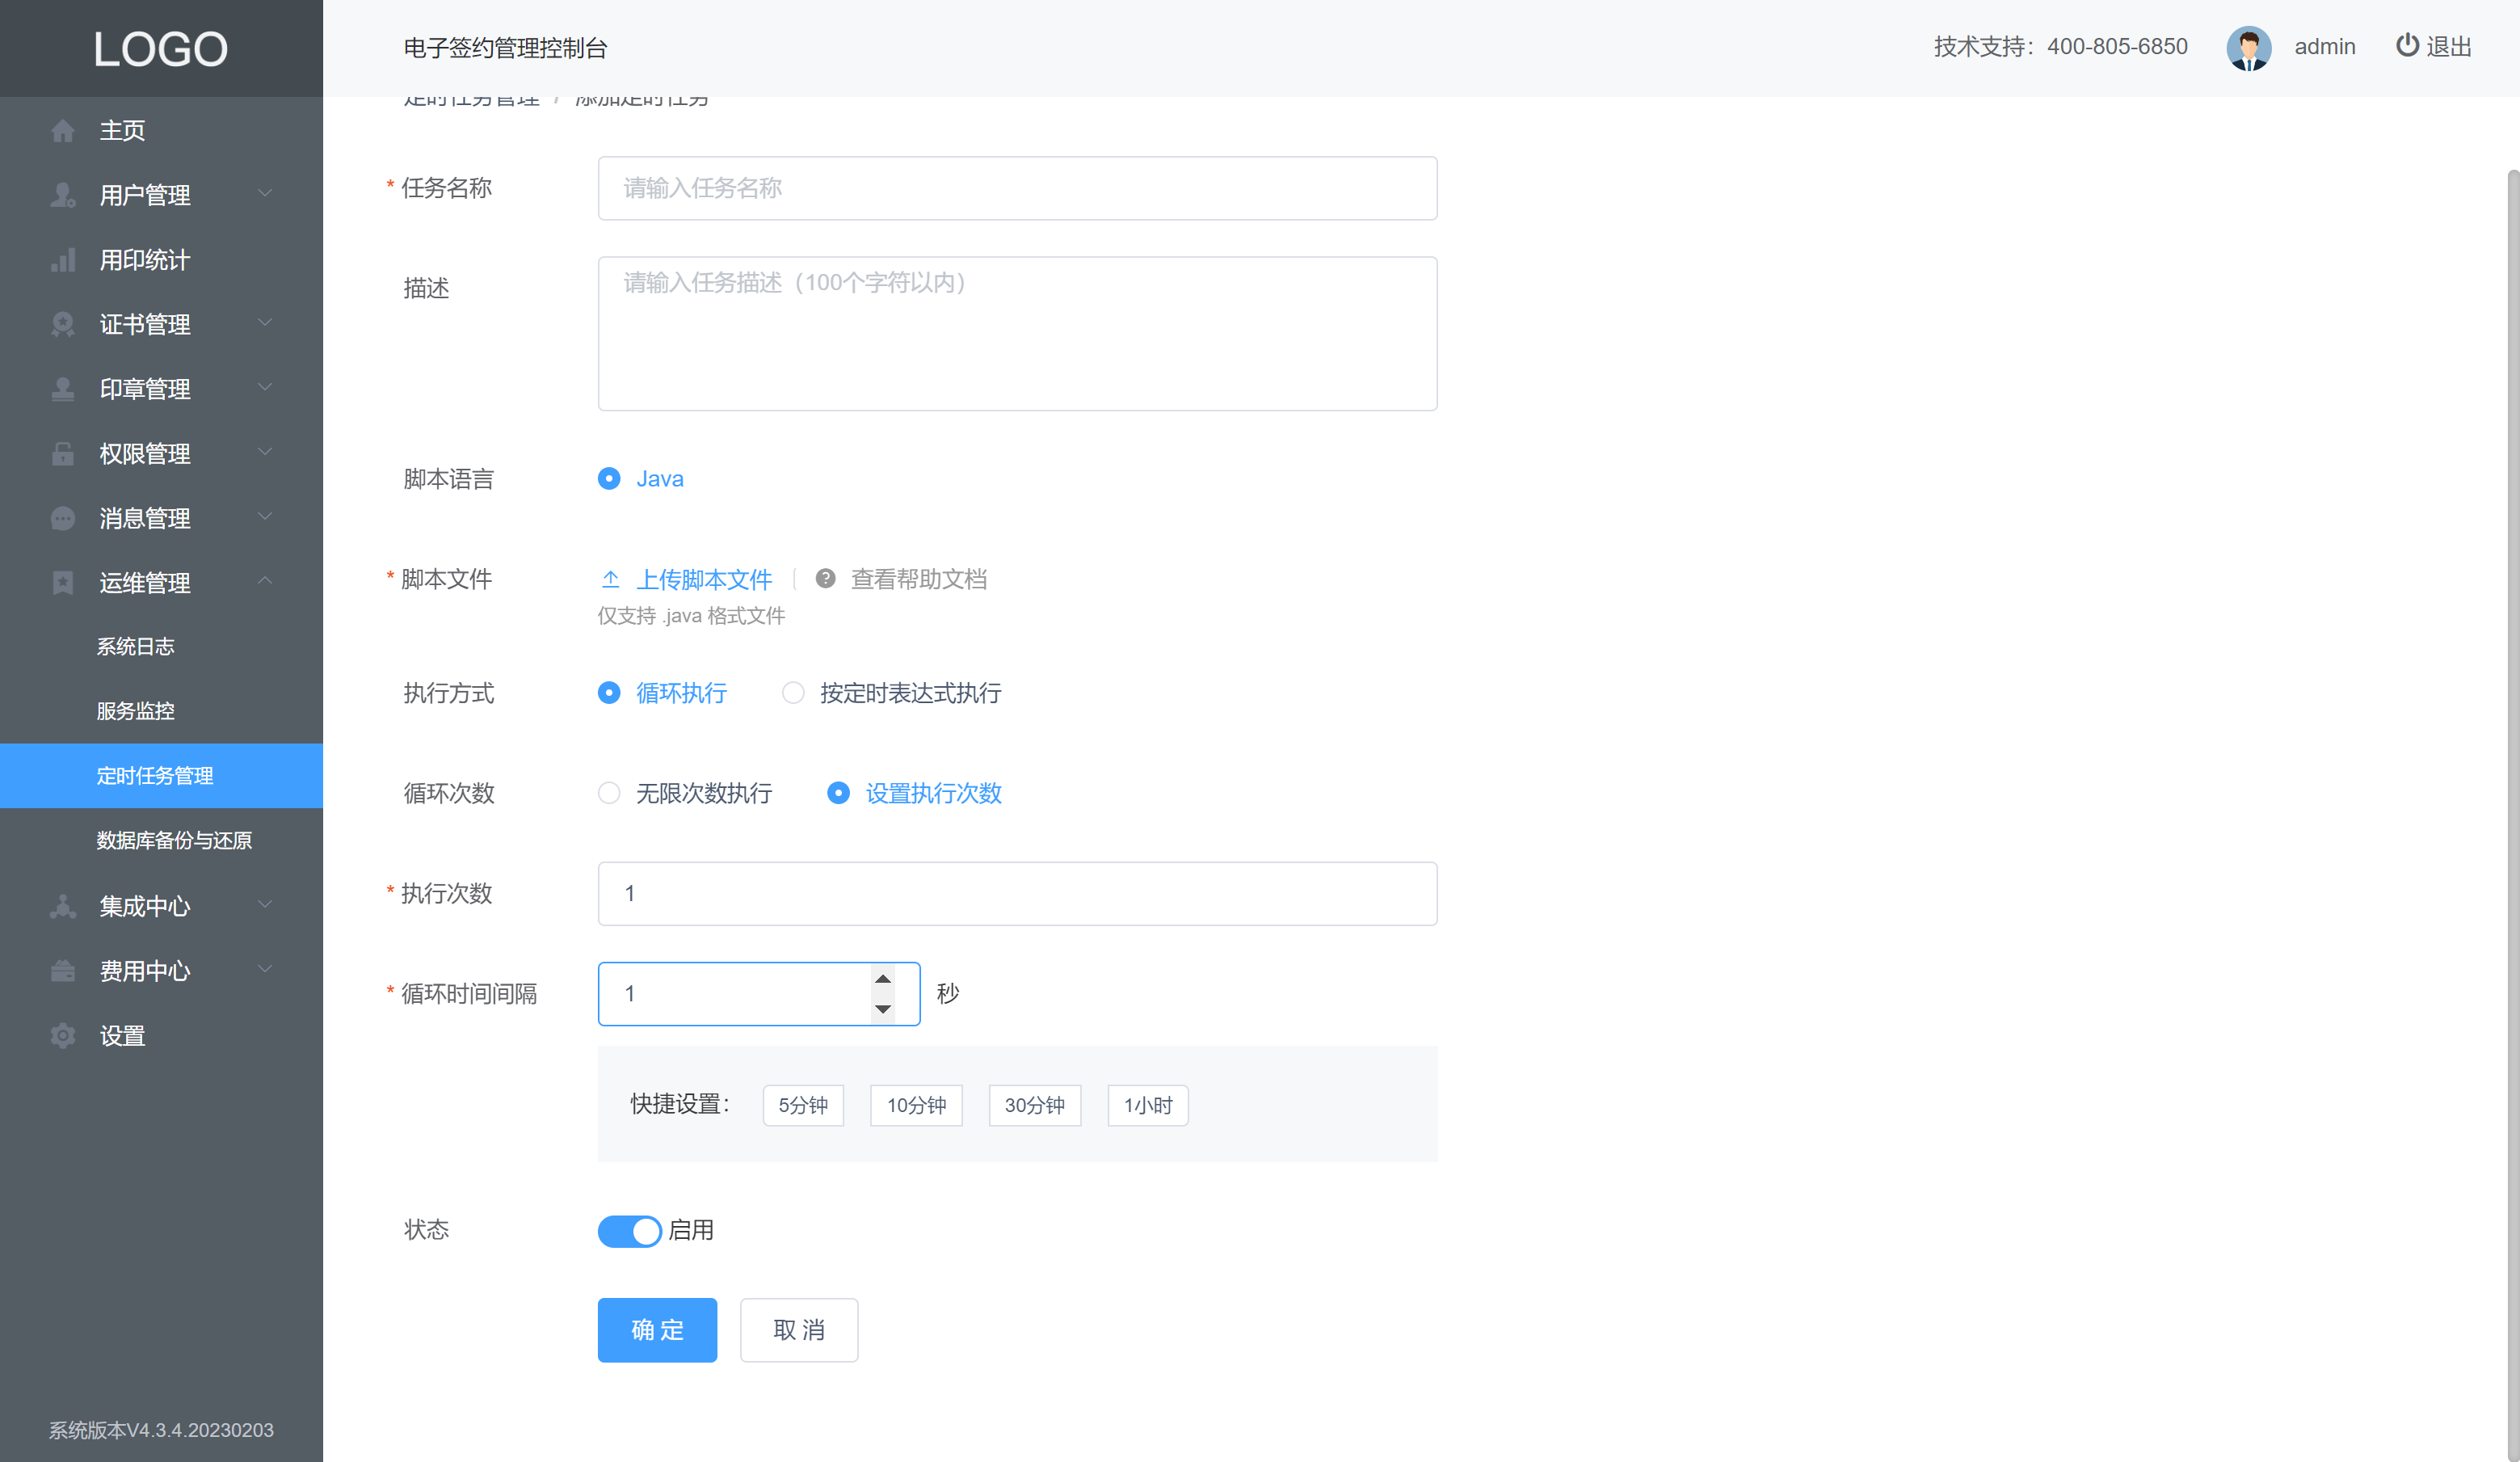The image size is (2520, 1462).
Task: Click the 确定 confirm button
Action: (657, 1330)
